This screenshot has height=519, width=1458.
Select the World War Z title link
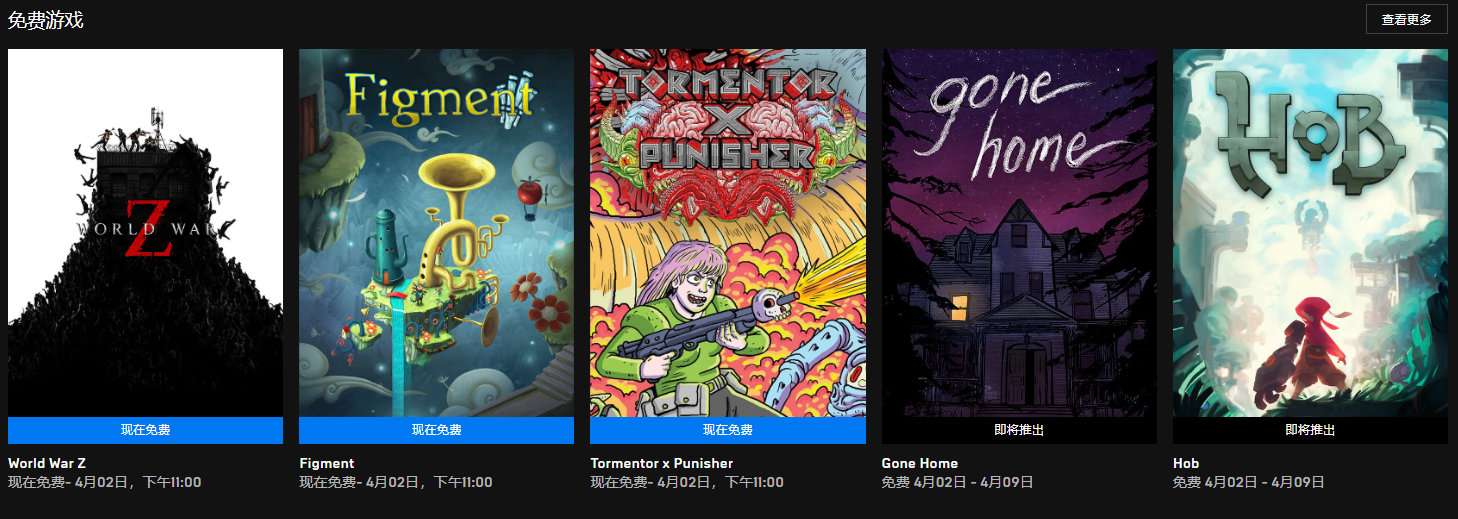tap(47, 463)
